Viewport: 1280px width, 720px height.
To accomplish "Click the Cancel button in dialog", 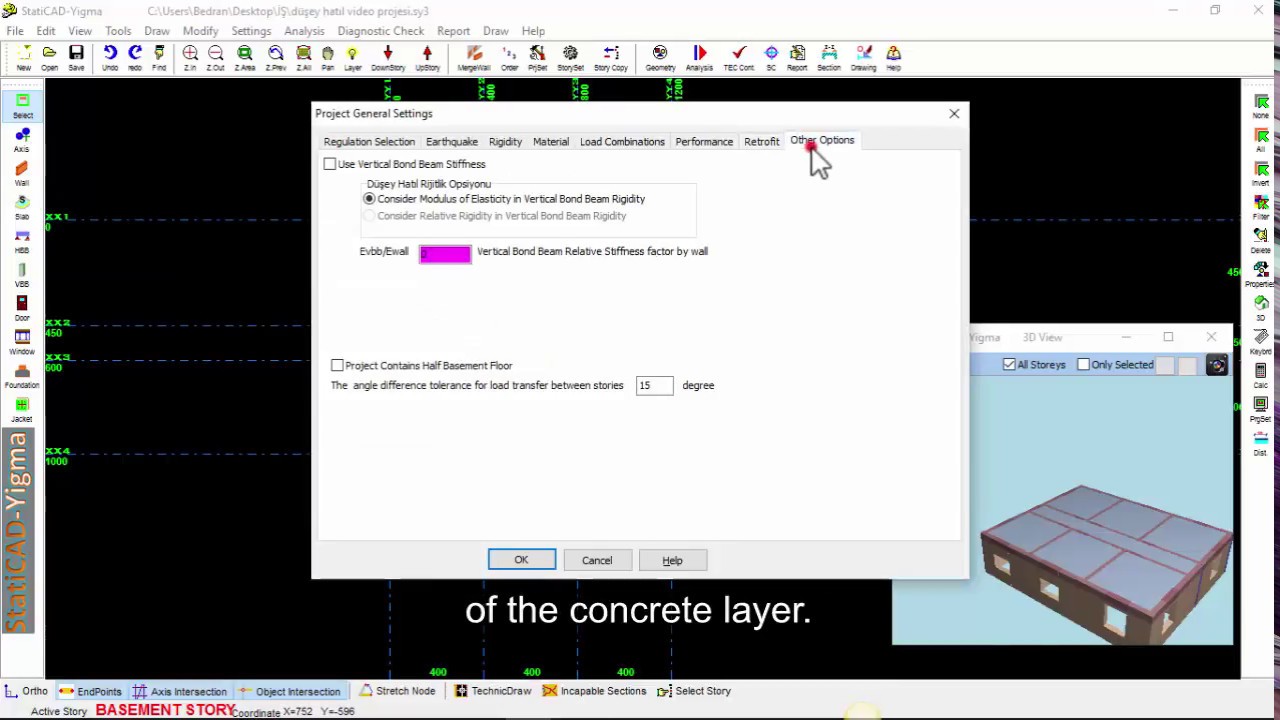I will tap(597, 560).
